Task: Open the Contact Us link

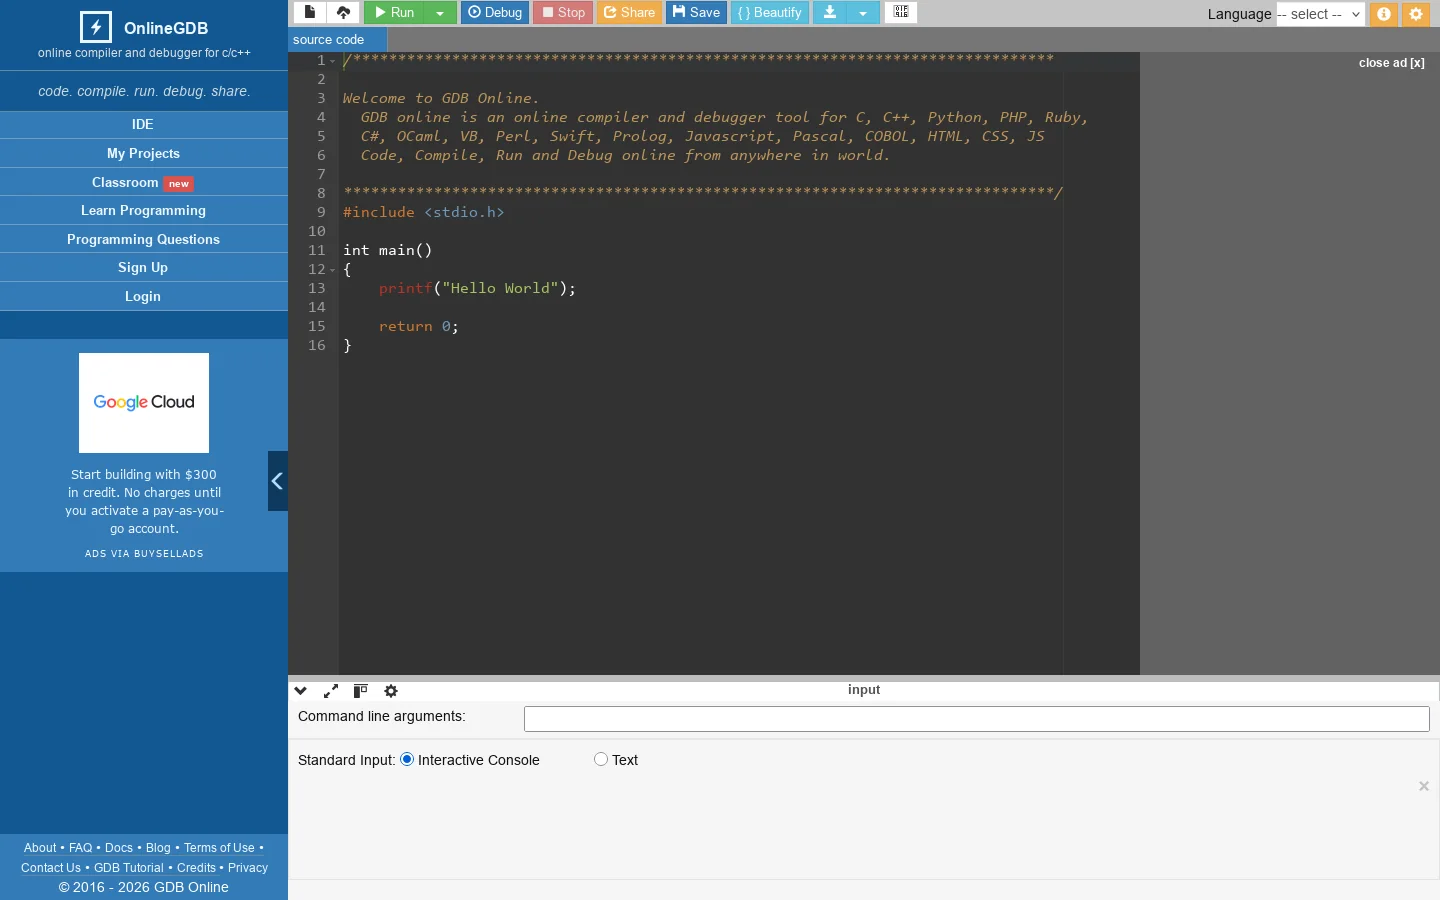Action: click(x=51, y=868)
